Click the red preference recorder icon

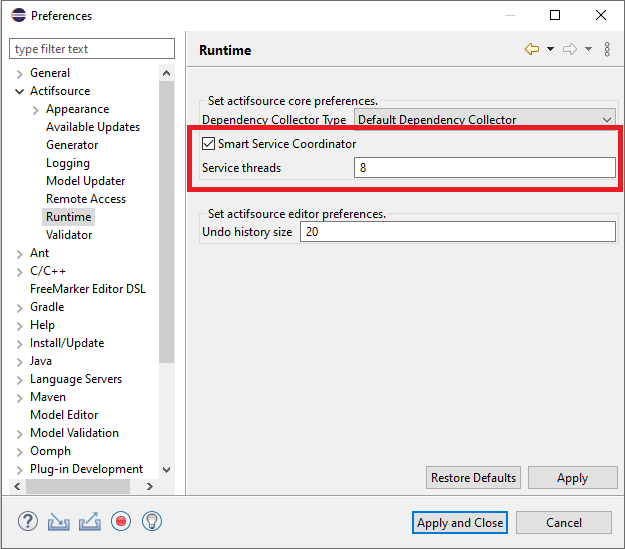coord(121,521)
